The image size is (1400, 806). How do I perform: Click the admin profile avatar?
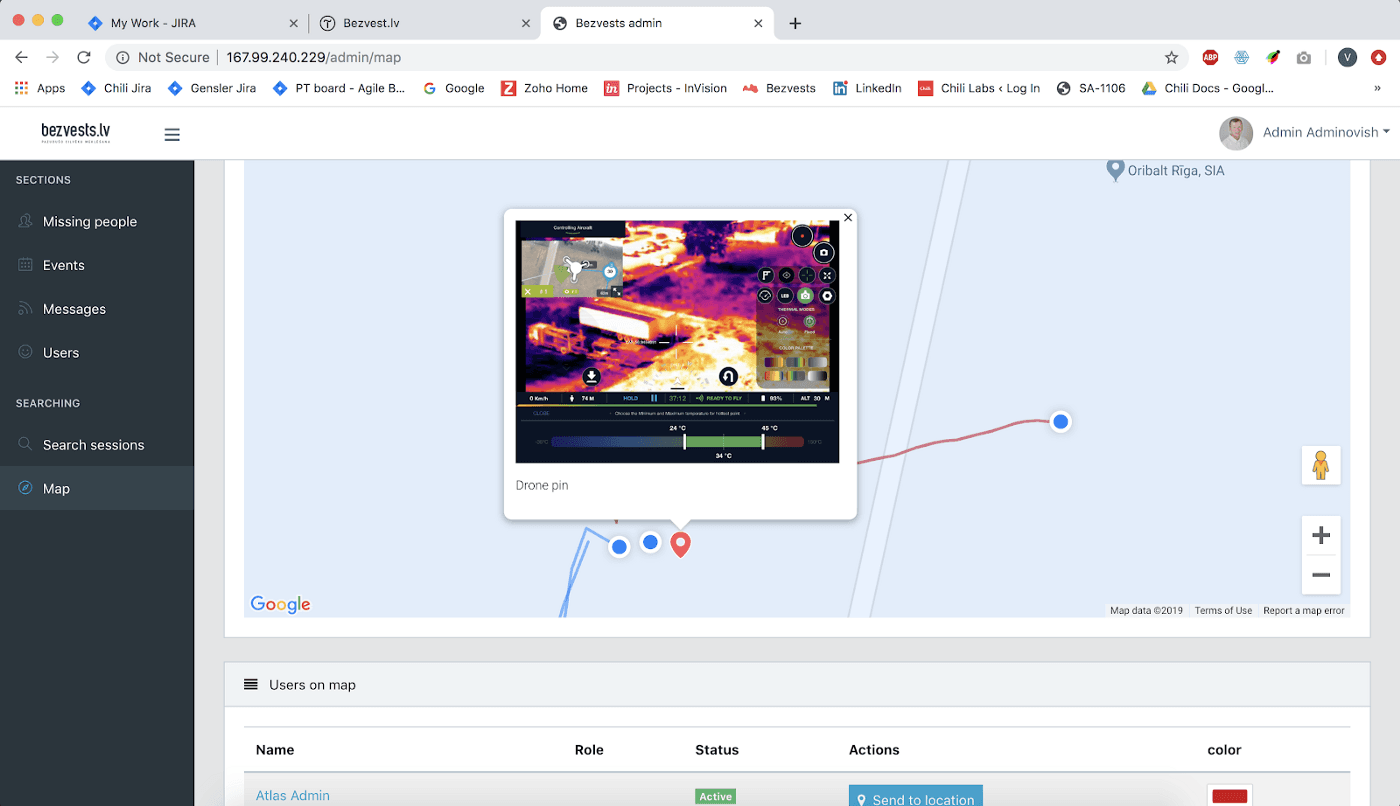(x=1236, y=133)
